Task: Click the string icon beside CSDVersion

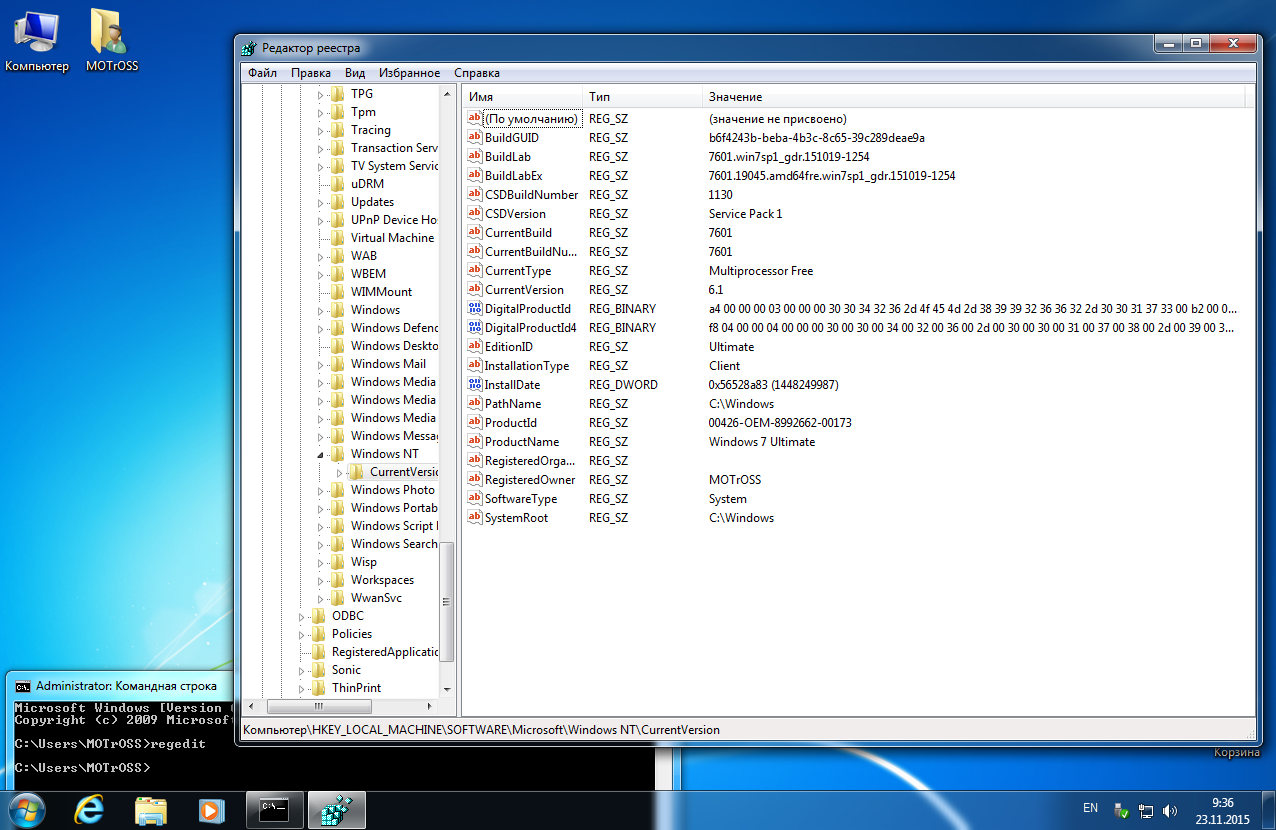Action: pyautogui.click(x=475, y=213)
